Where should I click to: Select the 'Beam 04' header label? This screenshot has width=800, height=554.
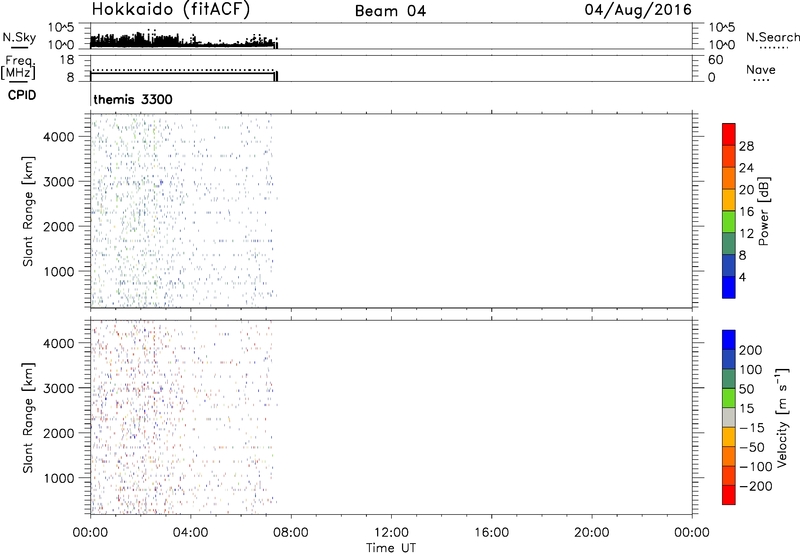[390, 11]
